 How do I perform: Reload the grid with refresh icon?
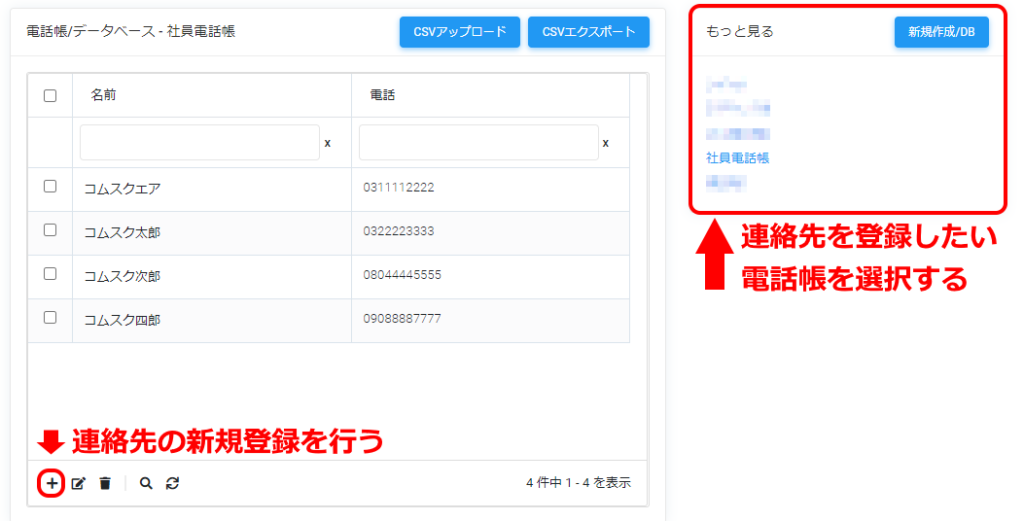click(172, 483)
